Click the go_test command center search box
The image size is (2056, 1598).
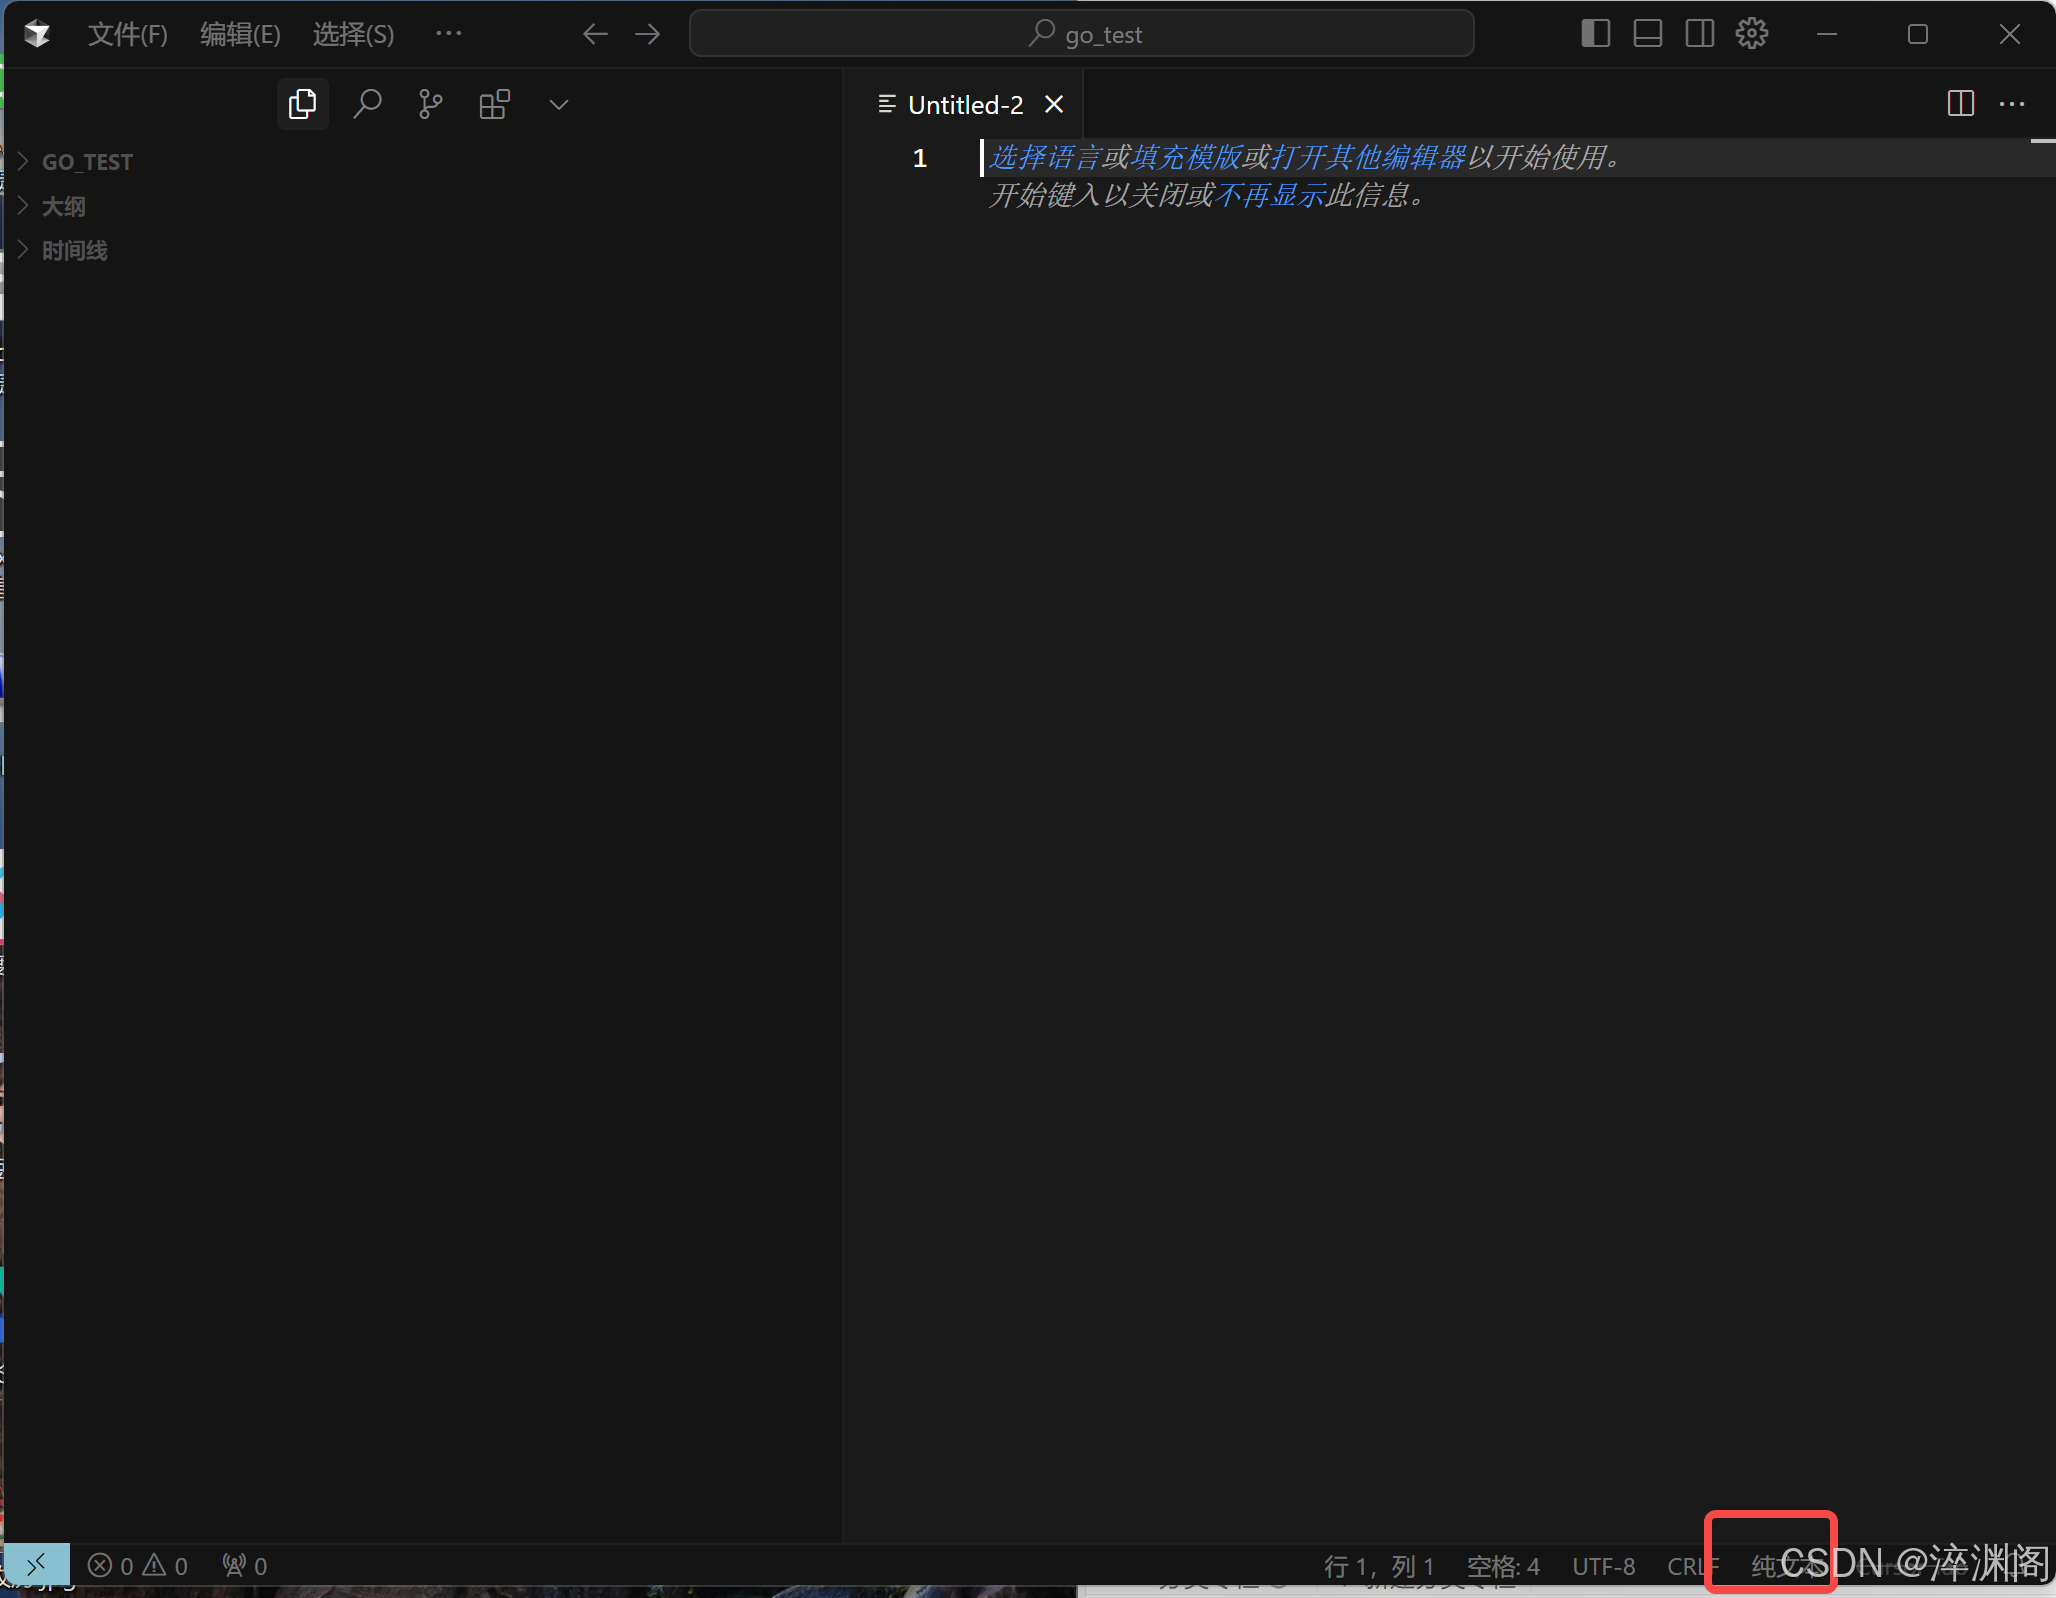(1081, 34)
